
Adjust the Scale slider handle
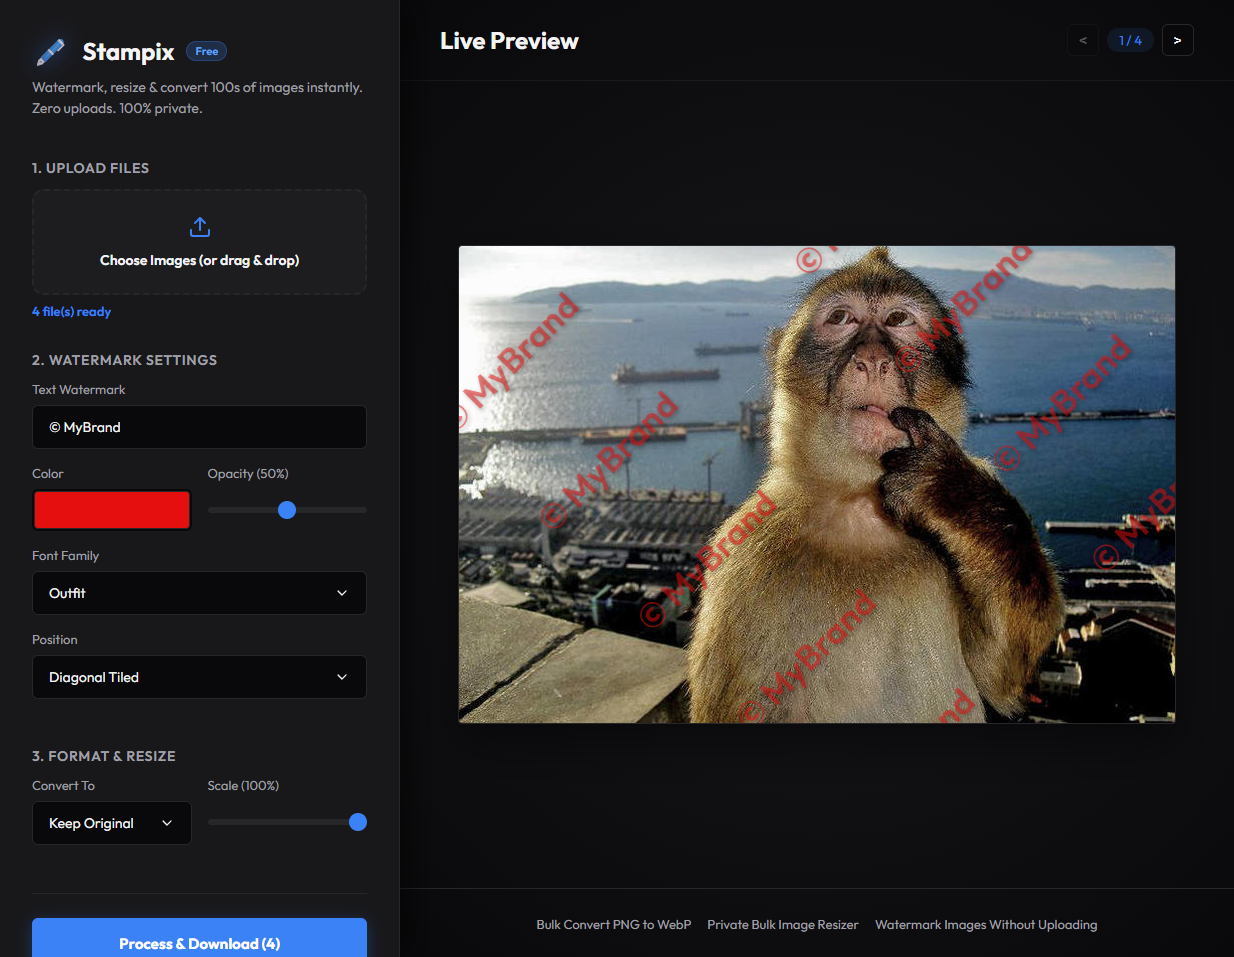[x=357, y=822]
